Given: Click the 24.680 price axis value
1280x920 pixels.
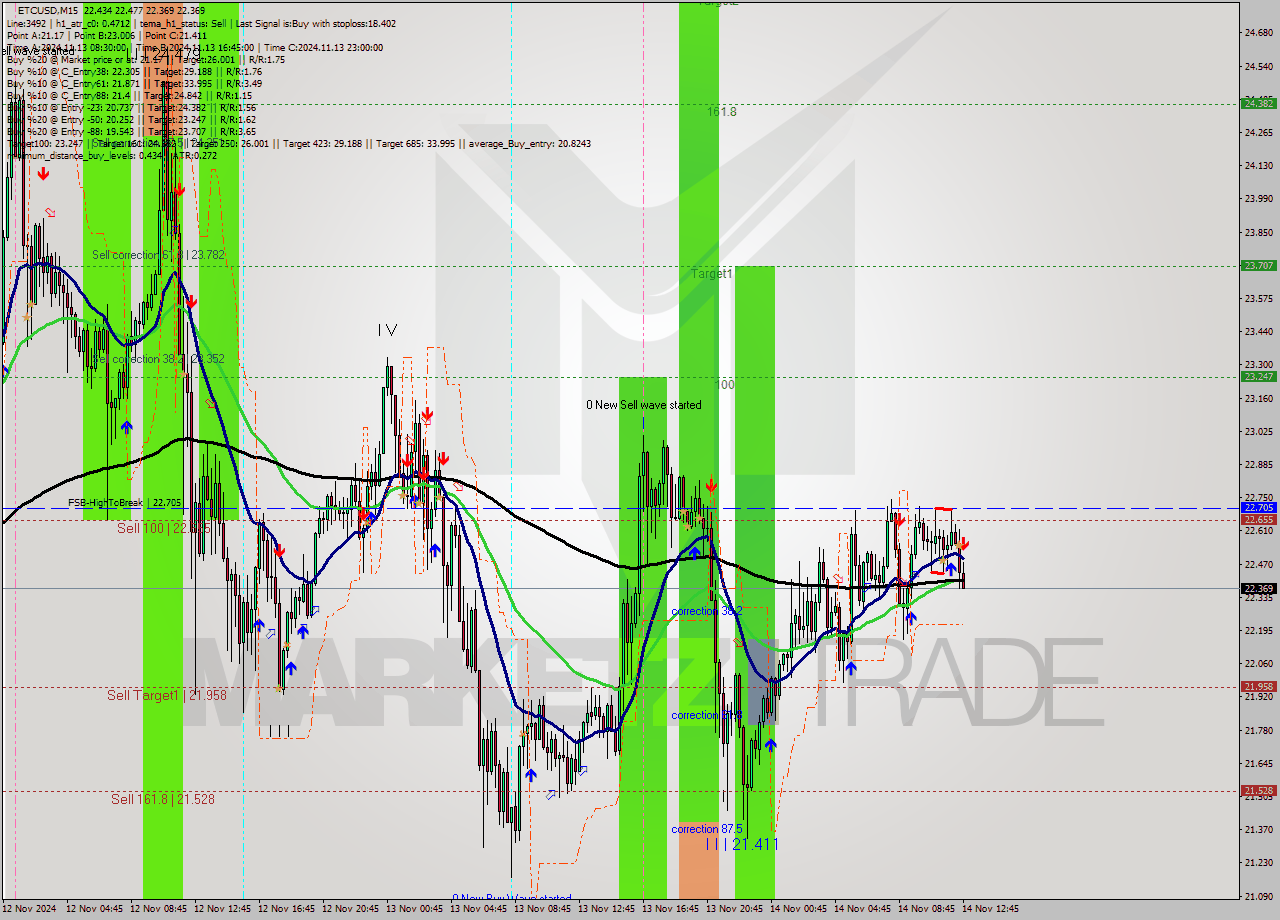Looking at the screenshot, I should click(x=1258, y=33).
